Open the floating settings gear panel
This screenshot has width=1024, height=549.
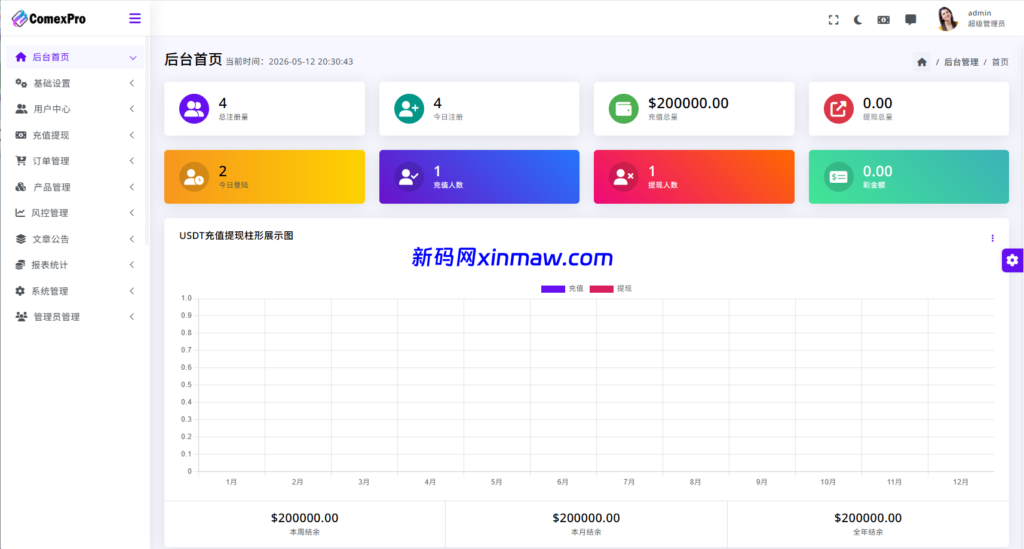click(1012, 260)
